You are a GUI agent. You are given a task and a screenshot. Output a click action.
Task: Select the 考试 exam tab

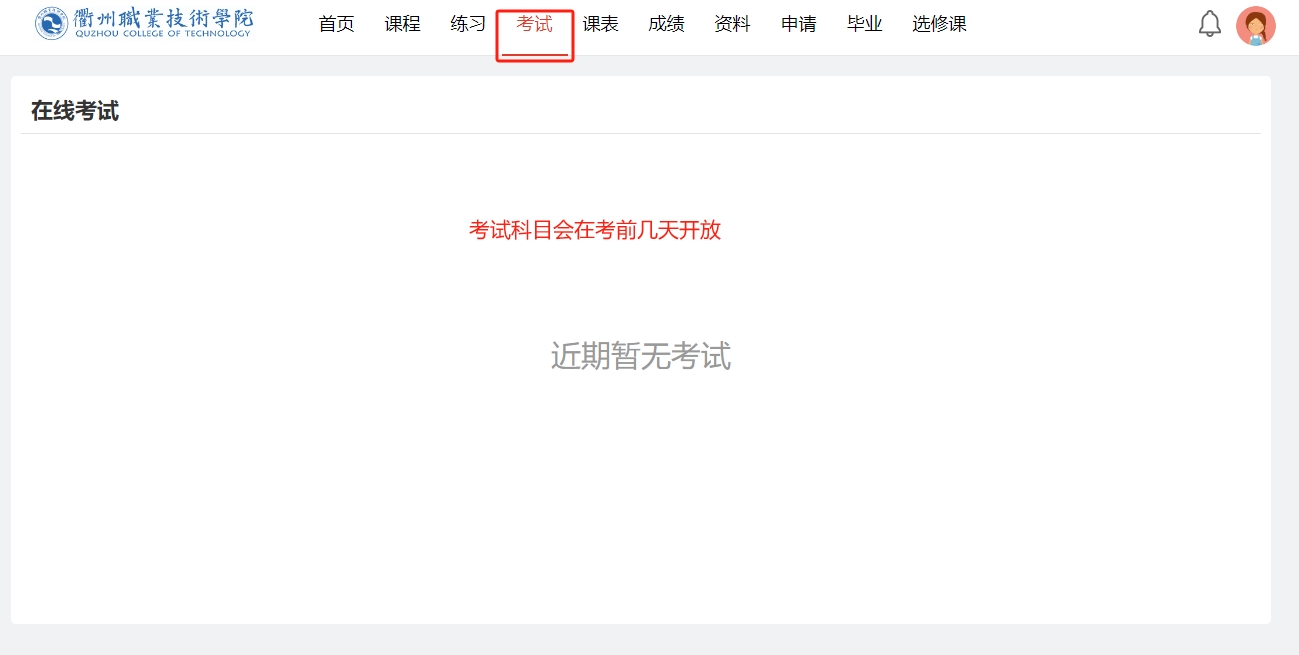pyautogui.click(x=534, y=24)
